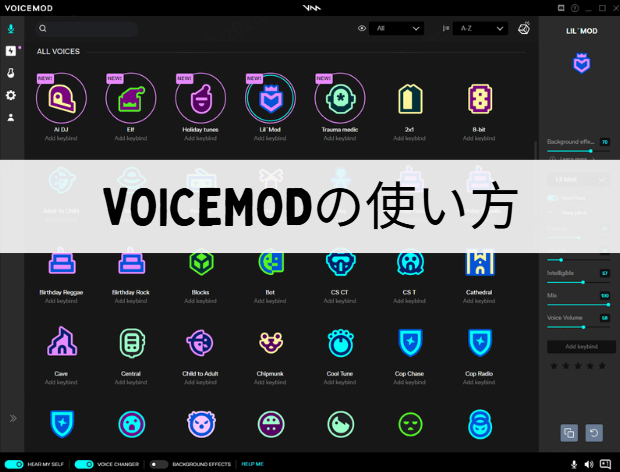This screenshot has height=472, width=620.
Task: Select the Central voice
Action: coord(131,342)
